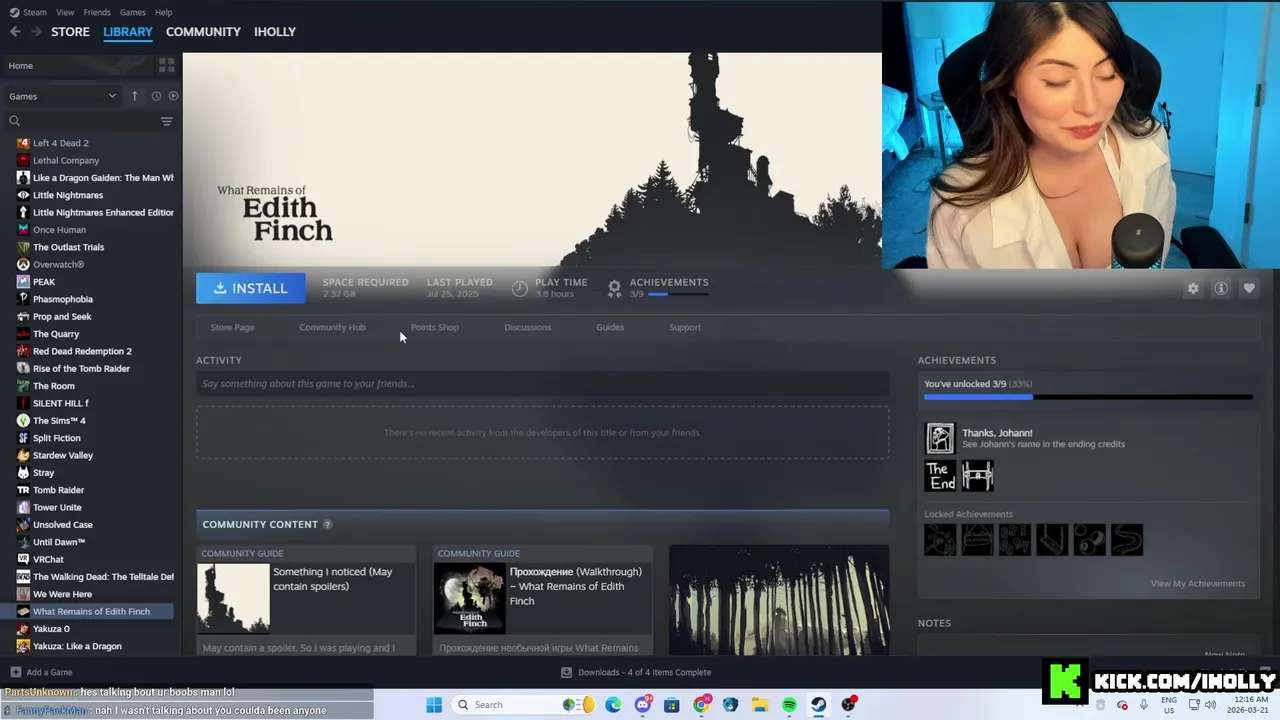Open Downloads status at the bottom
This screenshot has width=1280, height=720.
[x=636, y=672]
